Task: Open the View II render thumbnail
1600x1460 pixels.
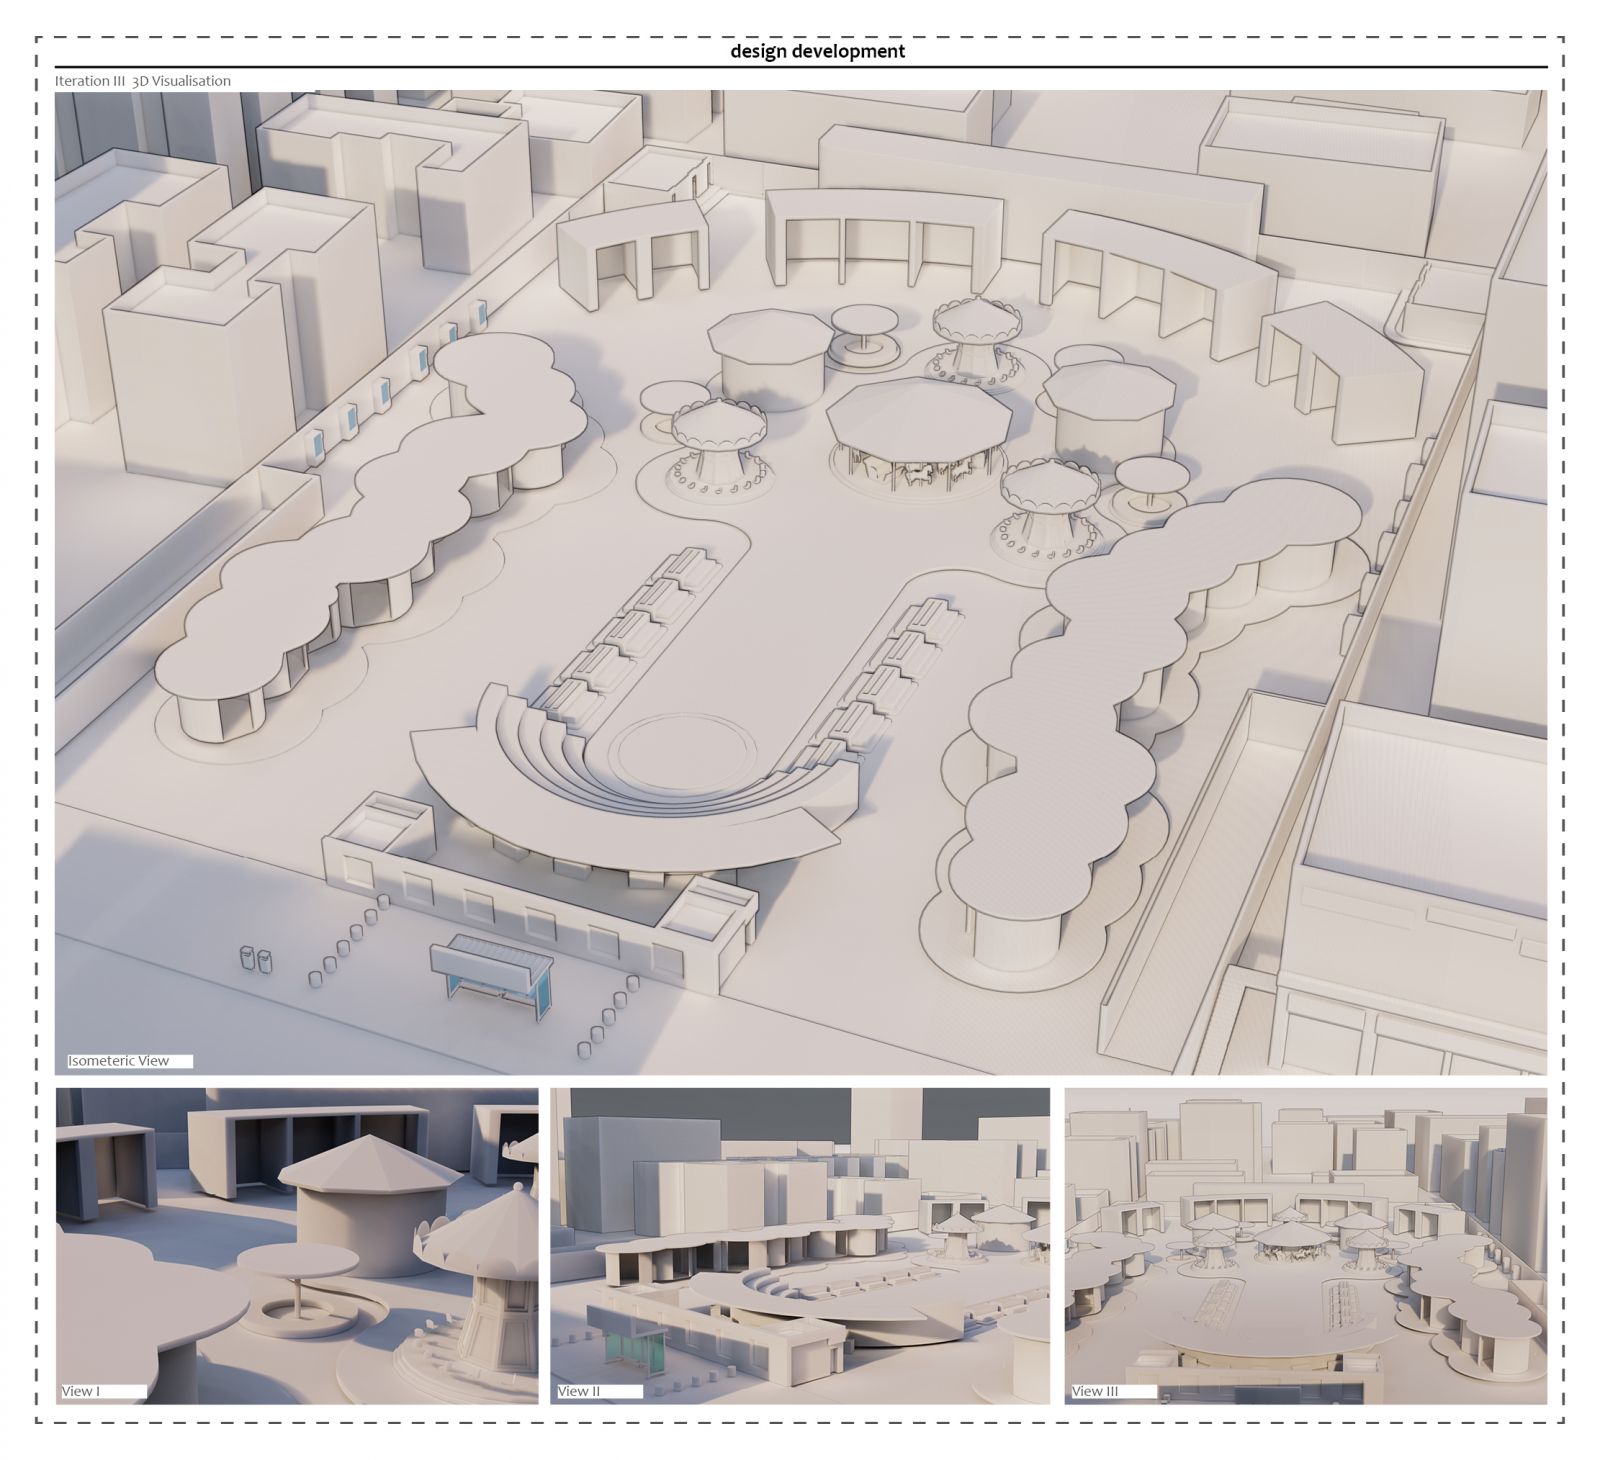Action: (x=800, y=1246)
